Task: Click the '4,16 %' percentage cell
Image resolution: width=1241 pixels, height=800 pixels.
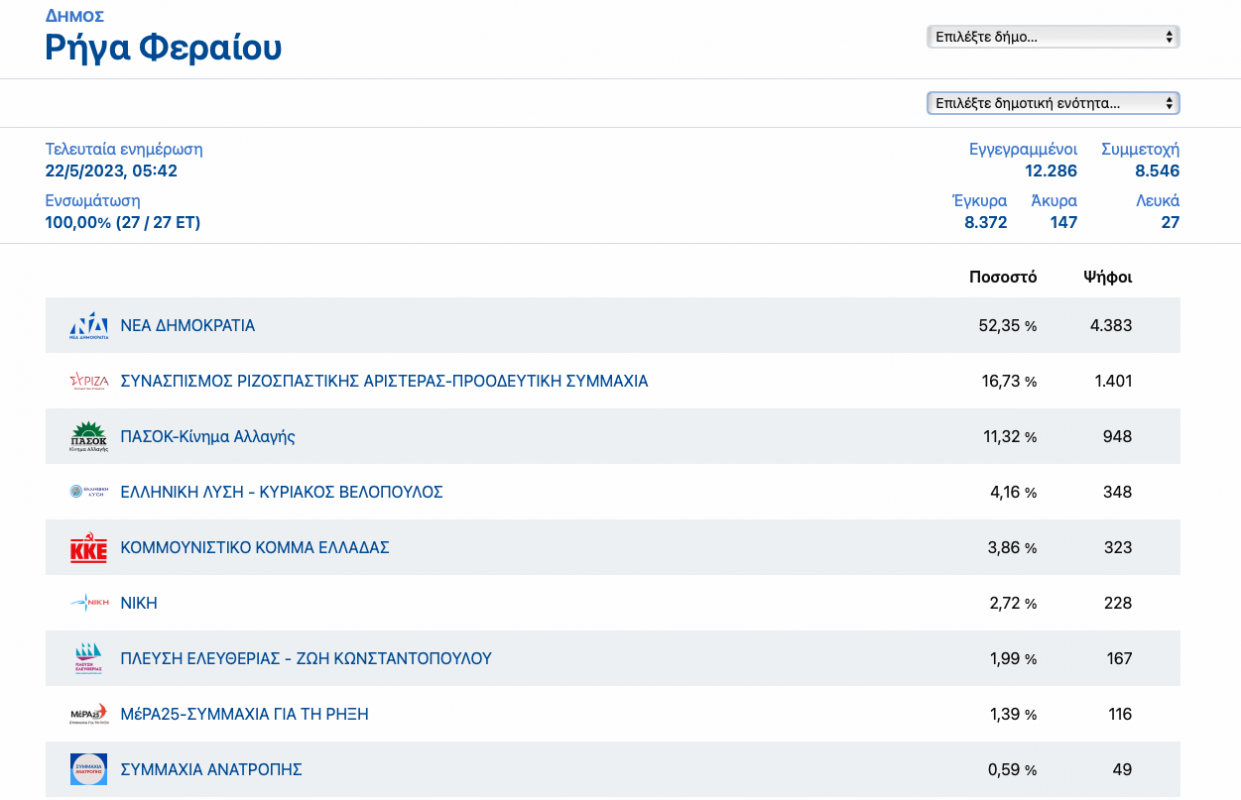Action: click(1012, 492)
